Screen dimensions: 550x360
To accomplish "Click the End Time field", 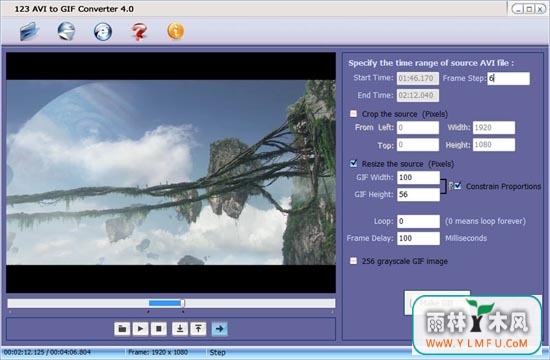I will pyautogui.click(x=418, y=95).
